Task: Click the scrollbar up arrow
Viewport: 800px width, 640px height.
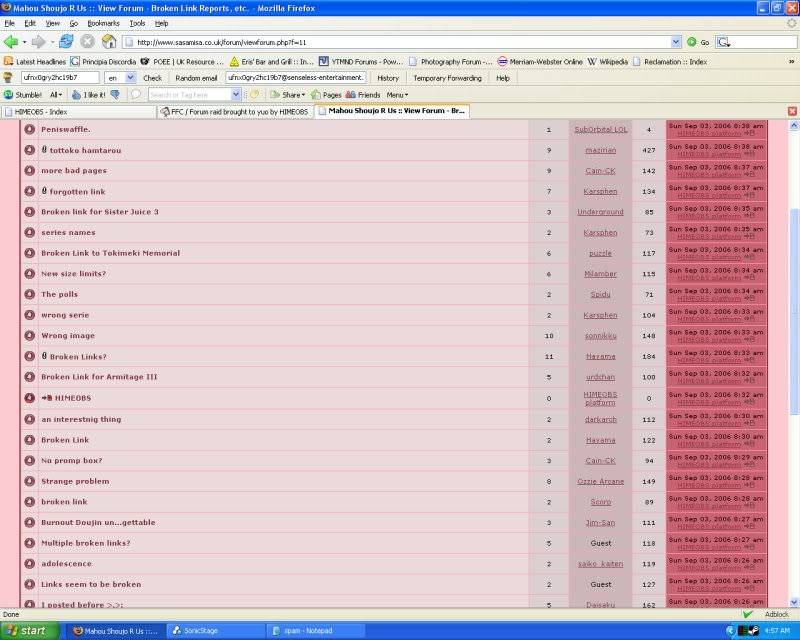Action: pos(793,125)
